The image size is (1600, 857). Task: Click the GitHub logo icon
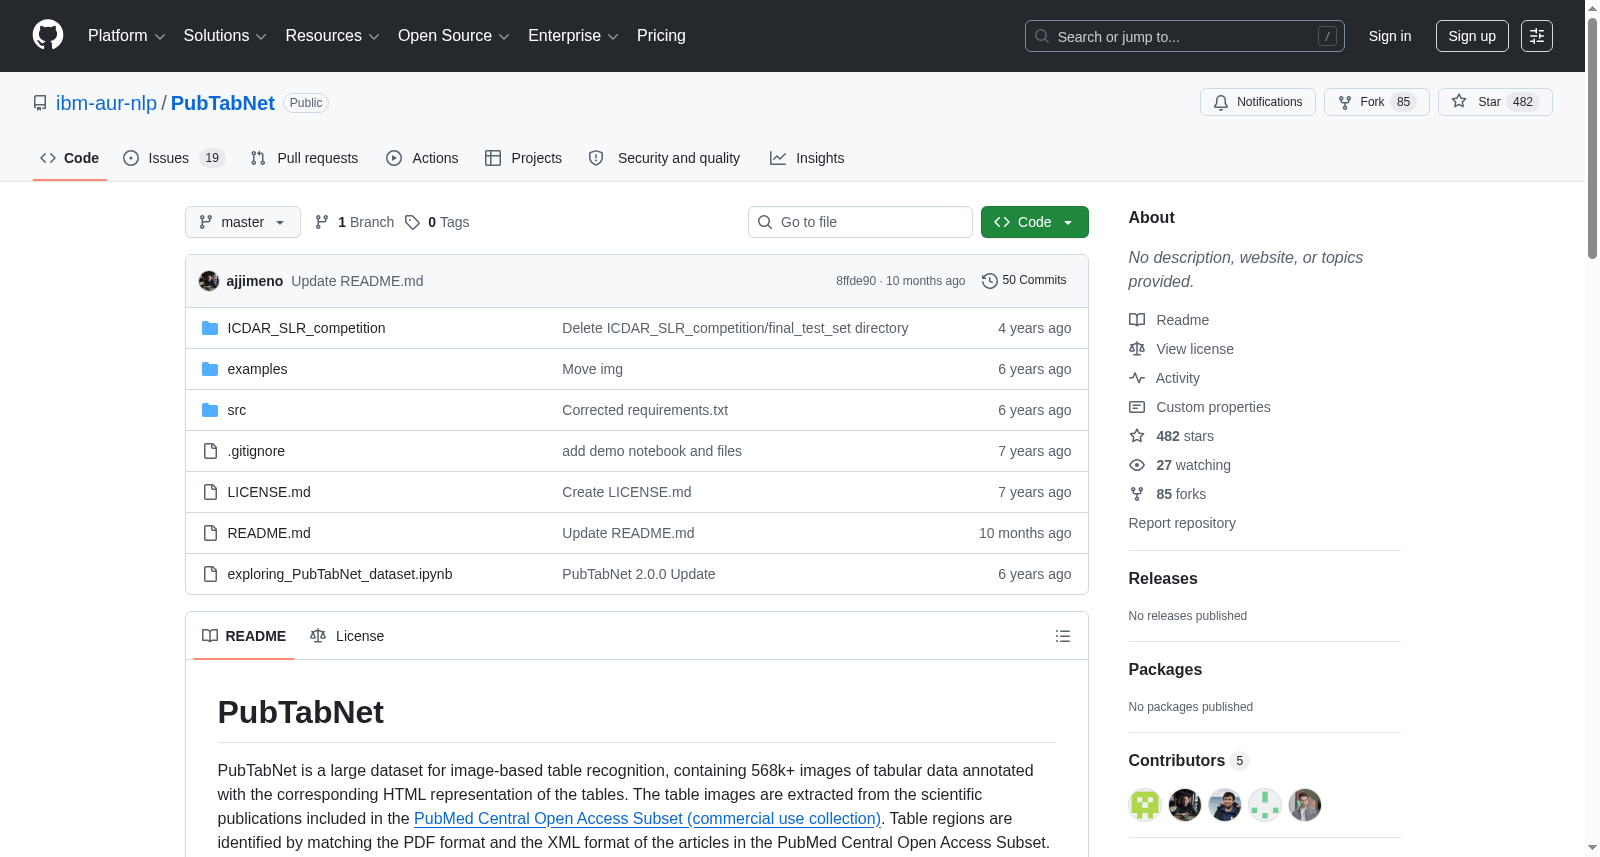pyautogui.click(x=48, y=35)
